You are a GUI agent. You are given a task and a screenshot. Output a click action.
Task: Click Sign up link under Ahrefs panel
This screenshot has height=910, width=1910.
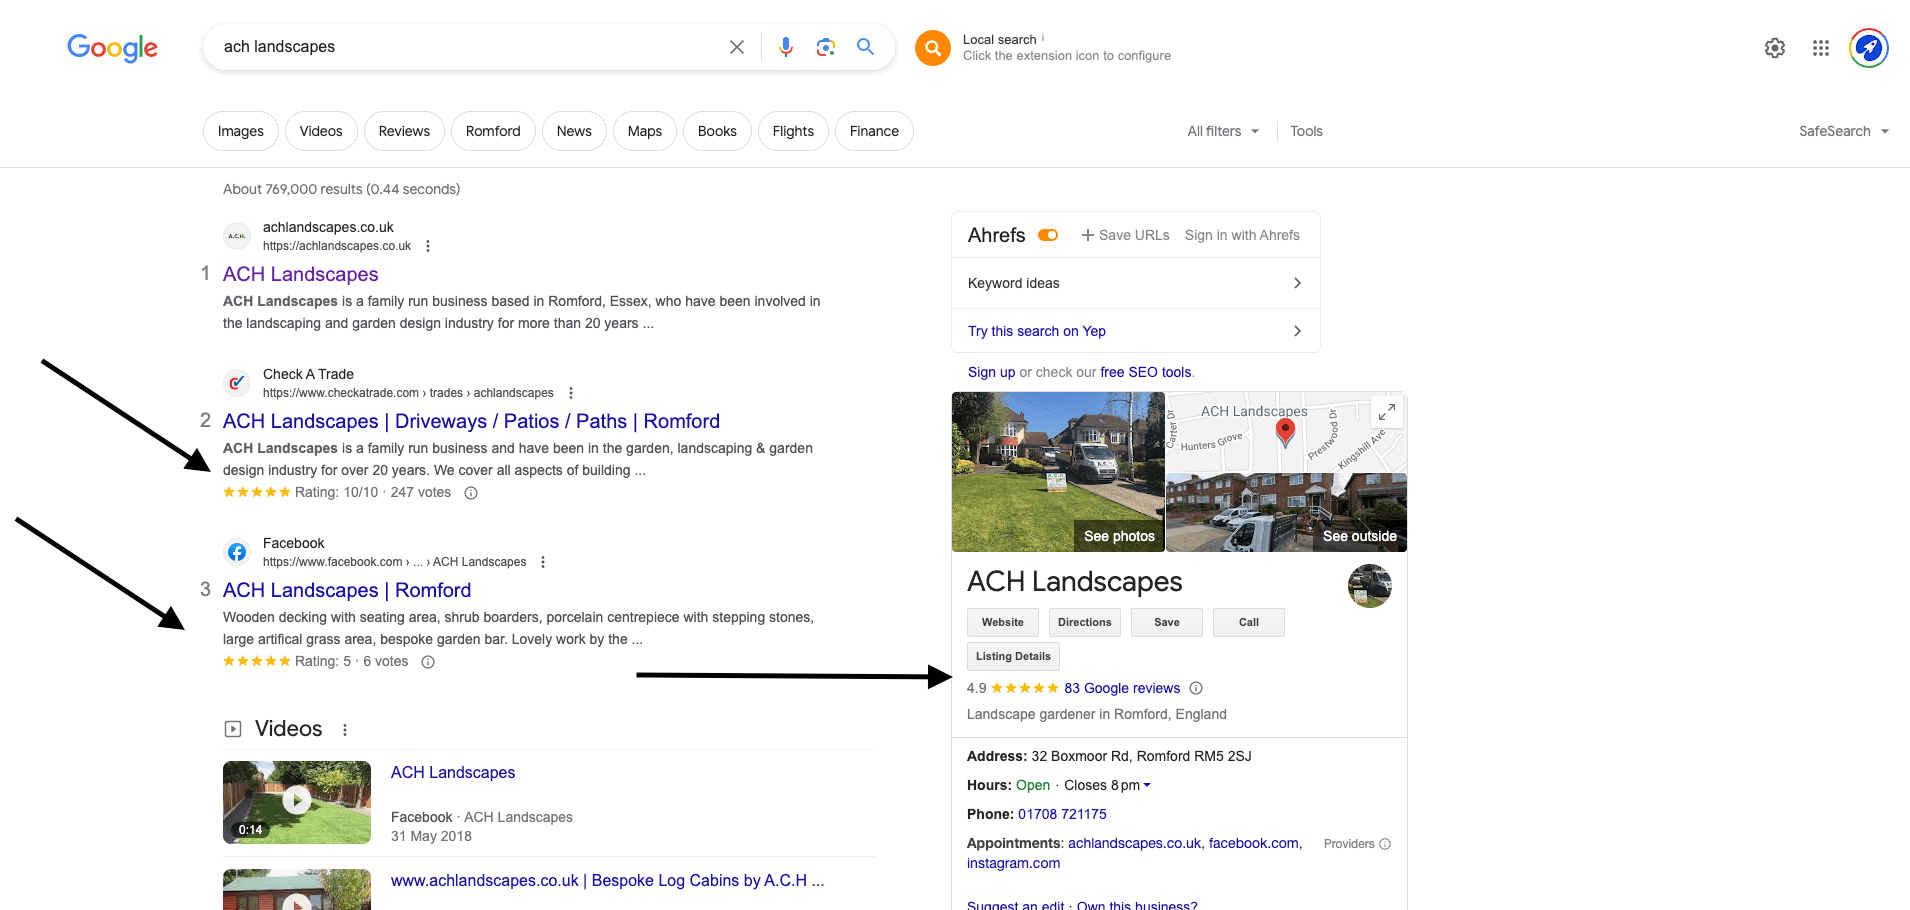click(991, 372)
